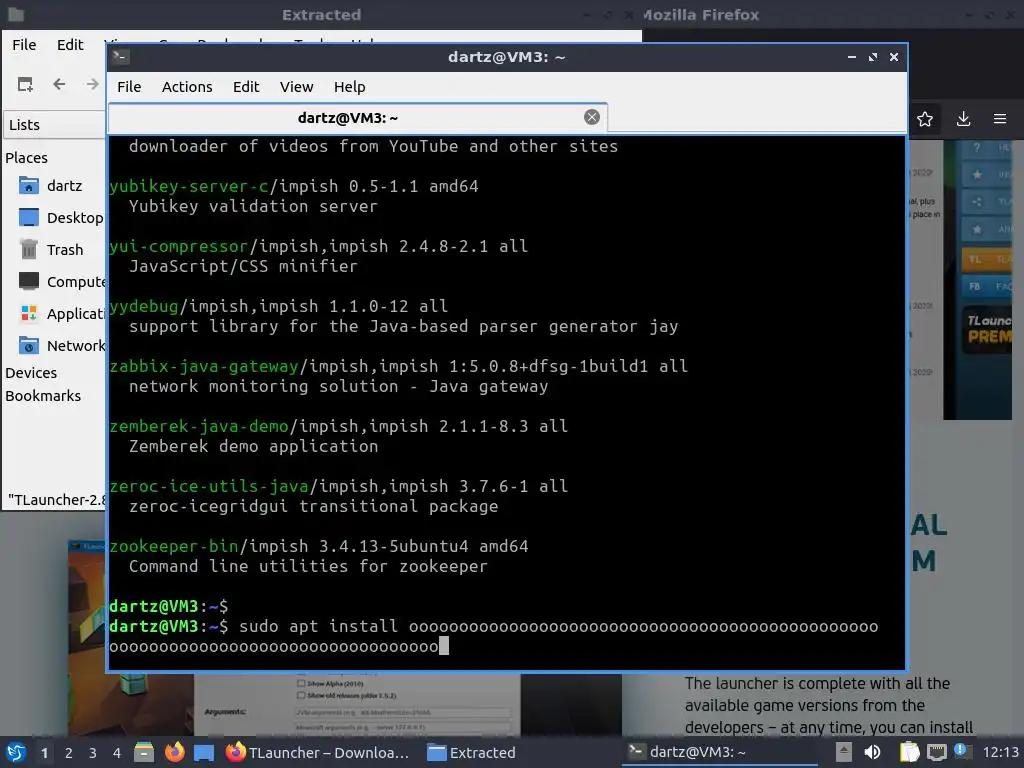The height and width of the screenshot is (768, 1024).
Task: Click the Places section header
Action: (x=26, y=158)
